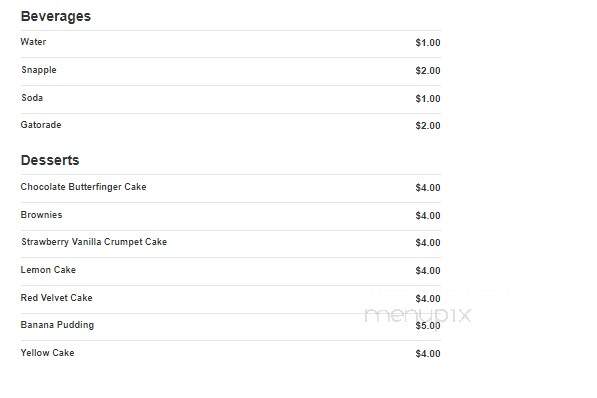Screen dimensions: 597x398
Task: Choose the Soda item
Action: [x=32, y=98]
